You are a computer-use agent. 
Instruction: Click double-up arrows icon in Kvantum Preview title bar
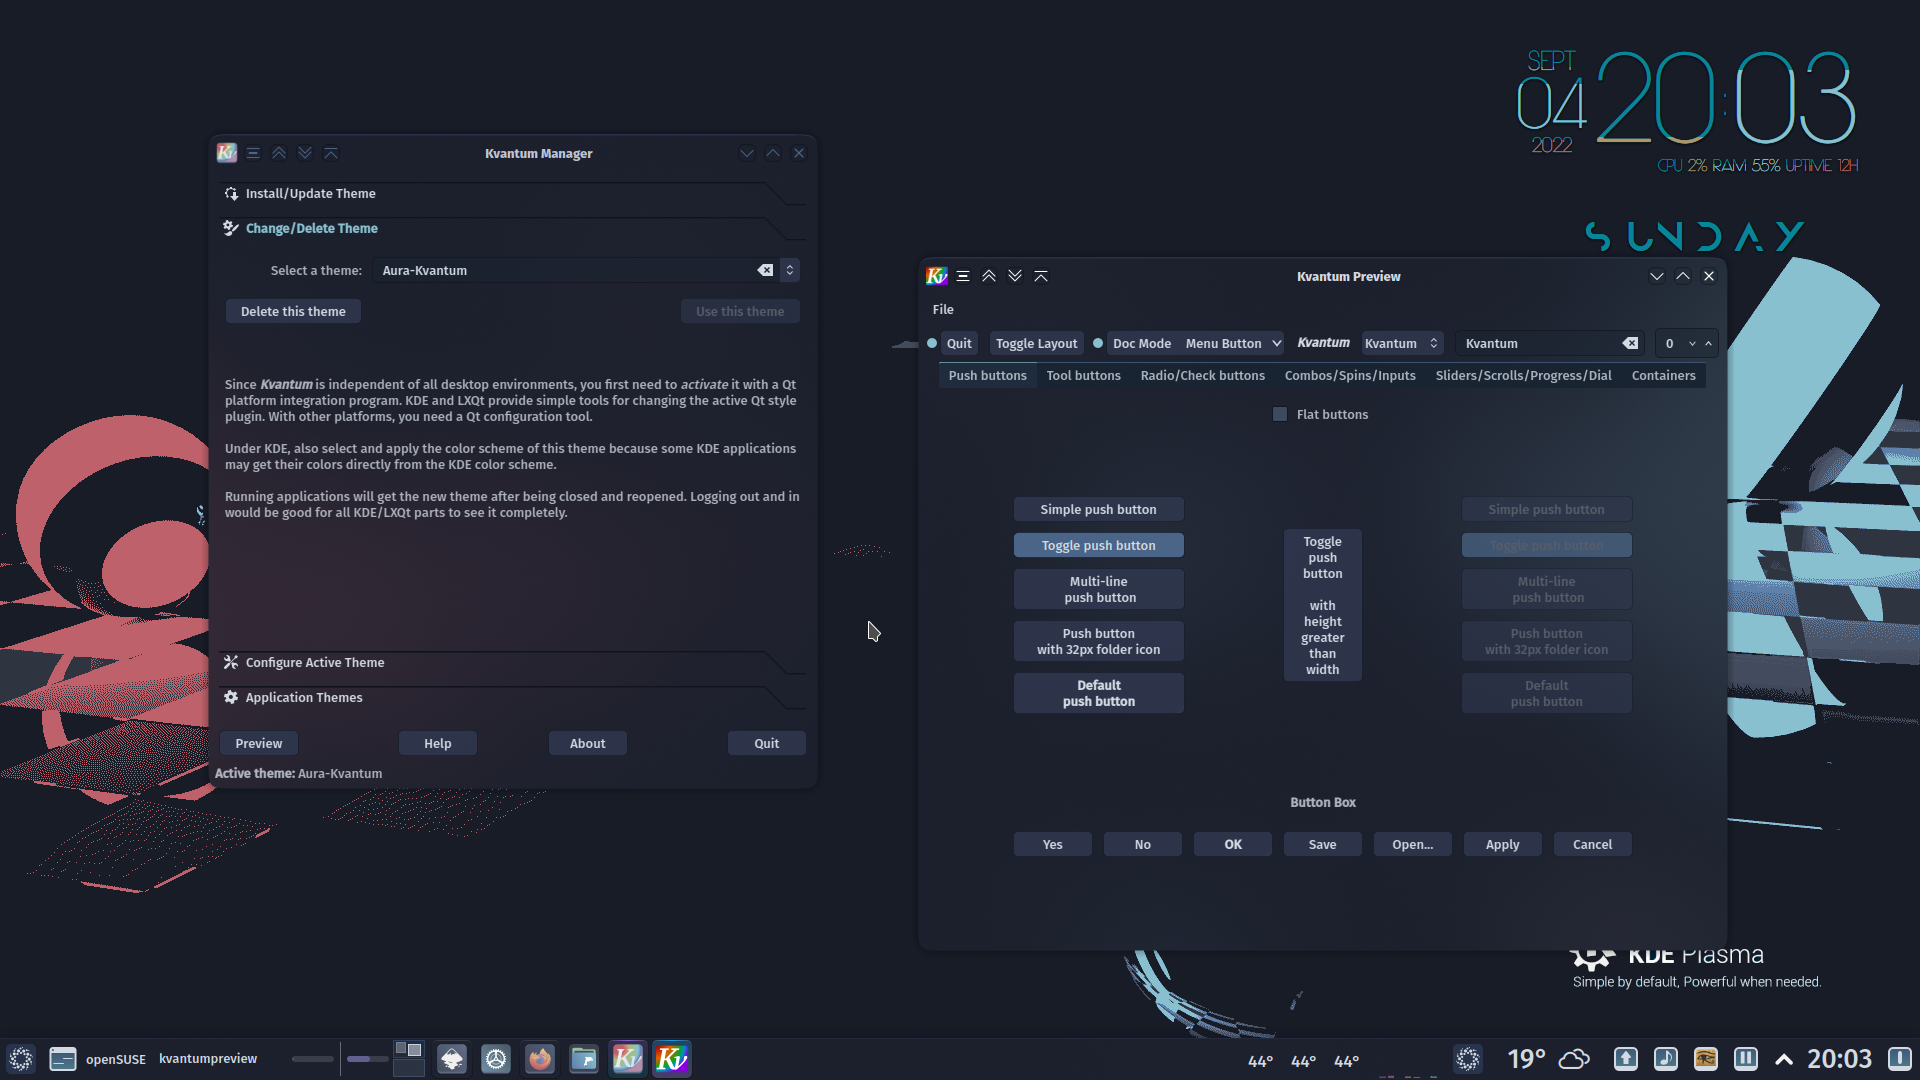click(989, 276)
